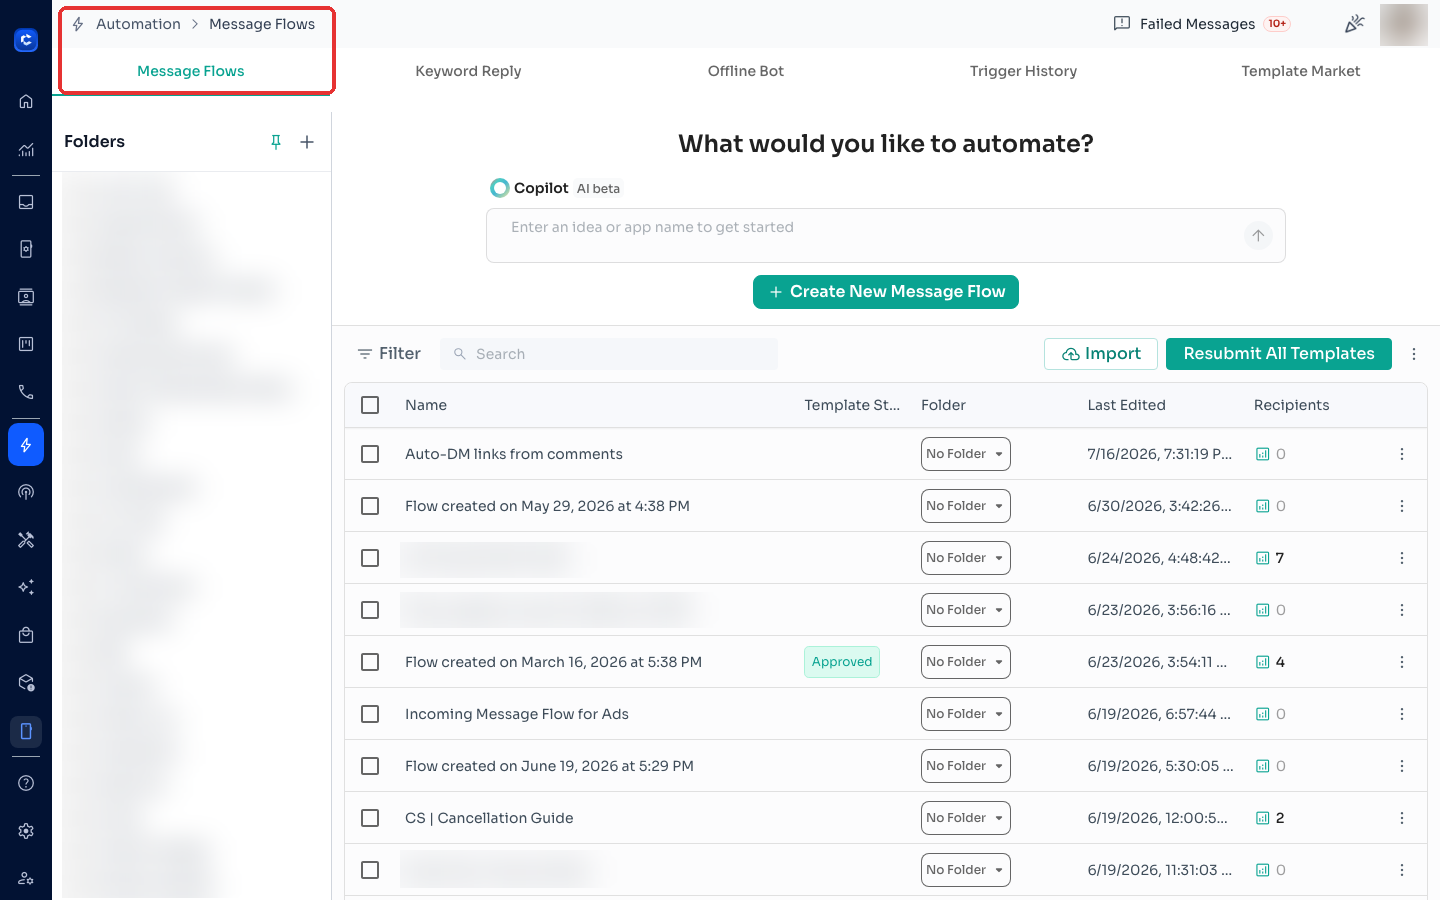Check the Auto-DM links from comments row
Image resolution: width=1440 pixels, height=900 pixels.
tap(370, 454)
